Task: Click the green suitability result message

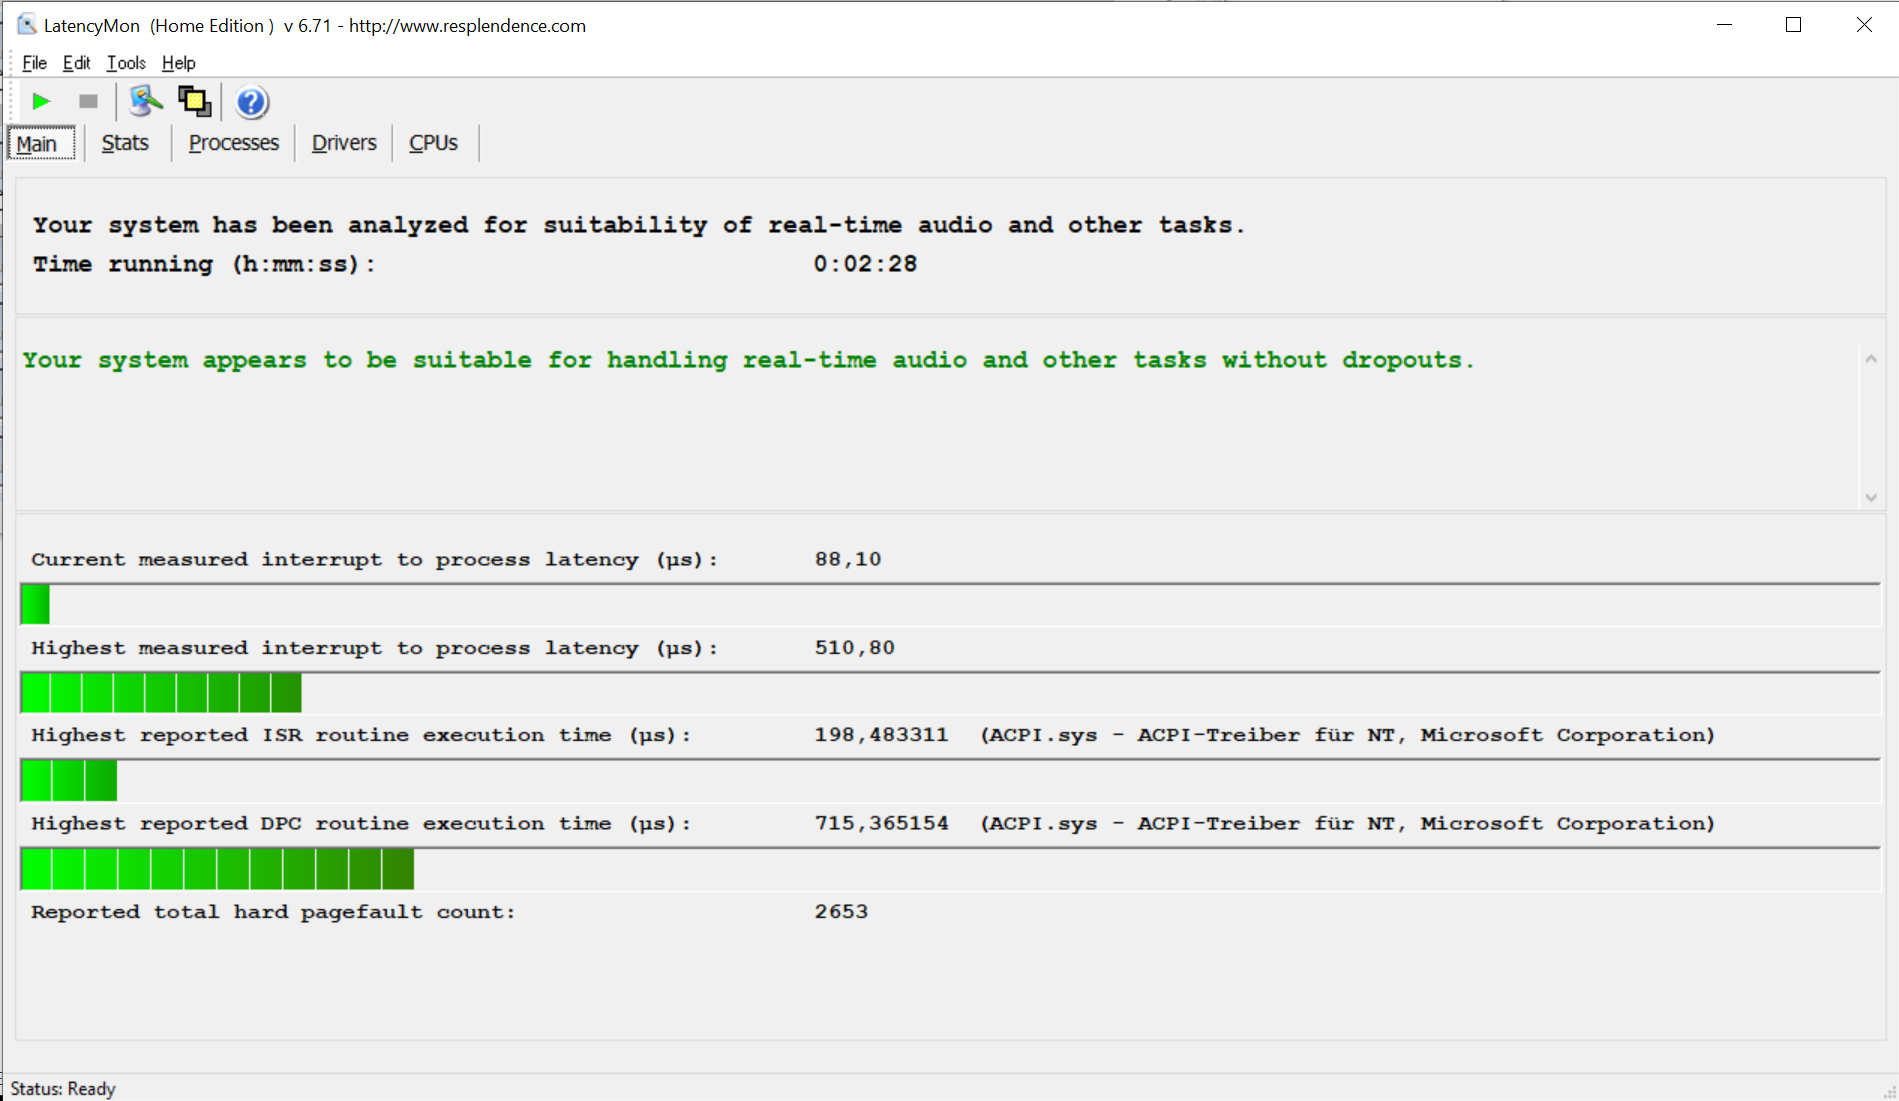Action: (748, 360)
